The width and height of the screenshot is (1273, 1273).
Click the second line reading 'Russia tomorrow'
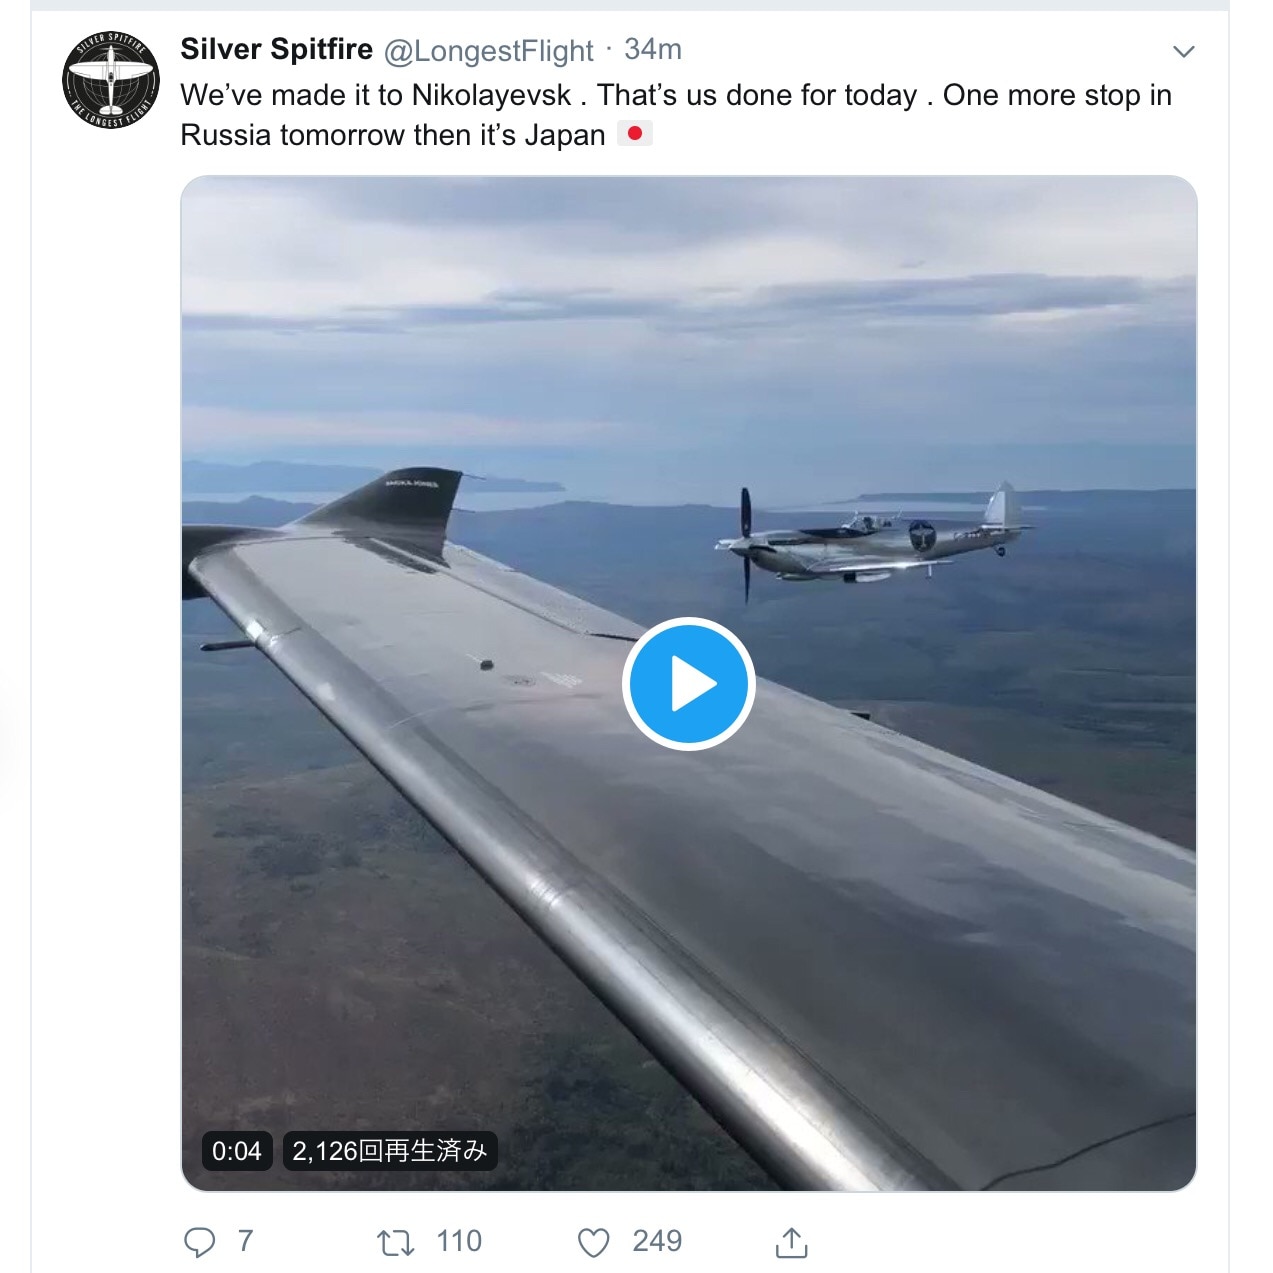tap(392, 135)
